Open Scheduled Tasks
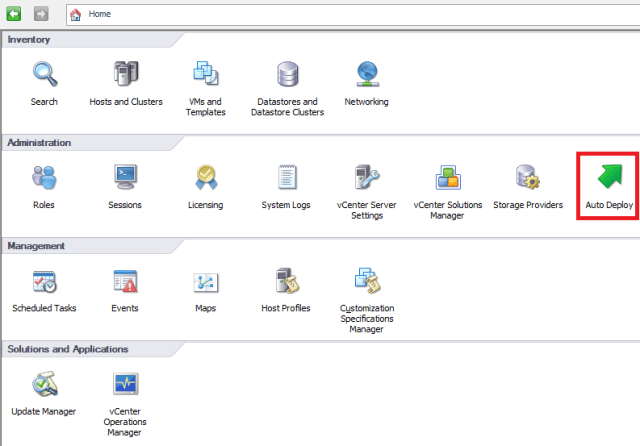Screen dimensions: 640x446 coord(44,282)
